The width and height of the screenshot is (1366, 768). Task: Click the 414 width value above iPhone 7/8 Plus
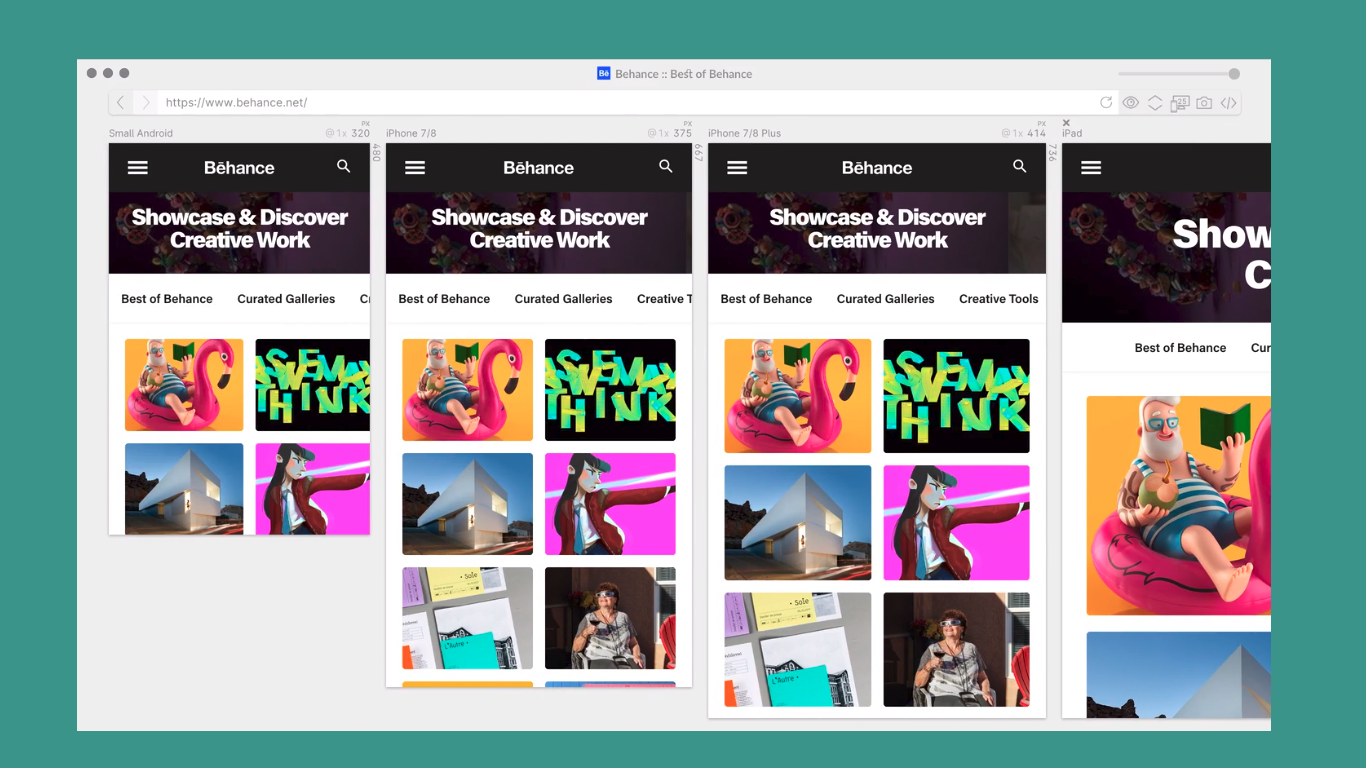pyautogui.click(x=1036, y=133)
